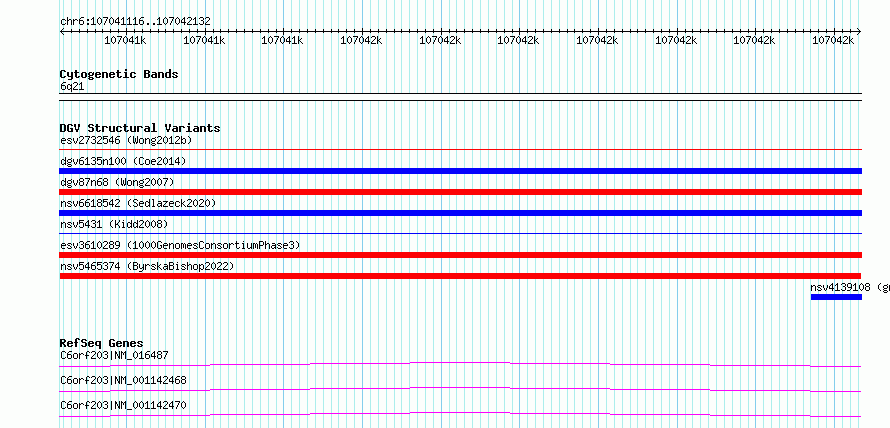Open variant nsv5465374 (ByrskaBishop2022) label
Screen dimensions: 890x428
coord(147,266)
